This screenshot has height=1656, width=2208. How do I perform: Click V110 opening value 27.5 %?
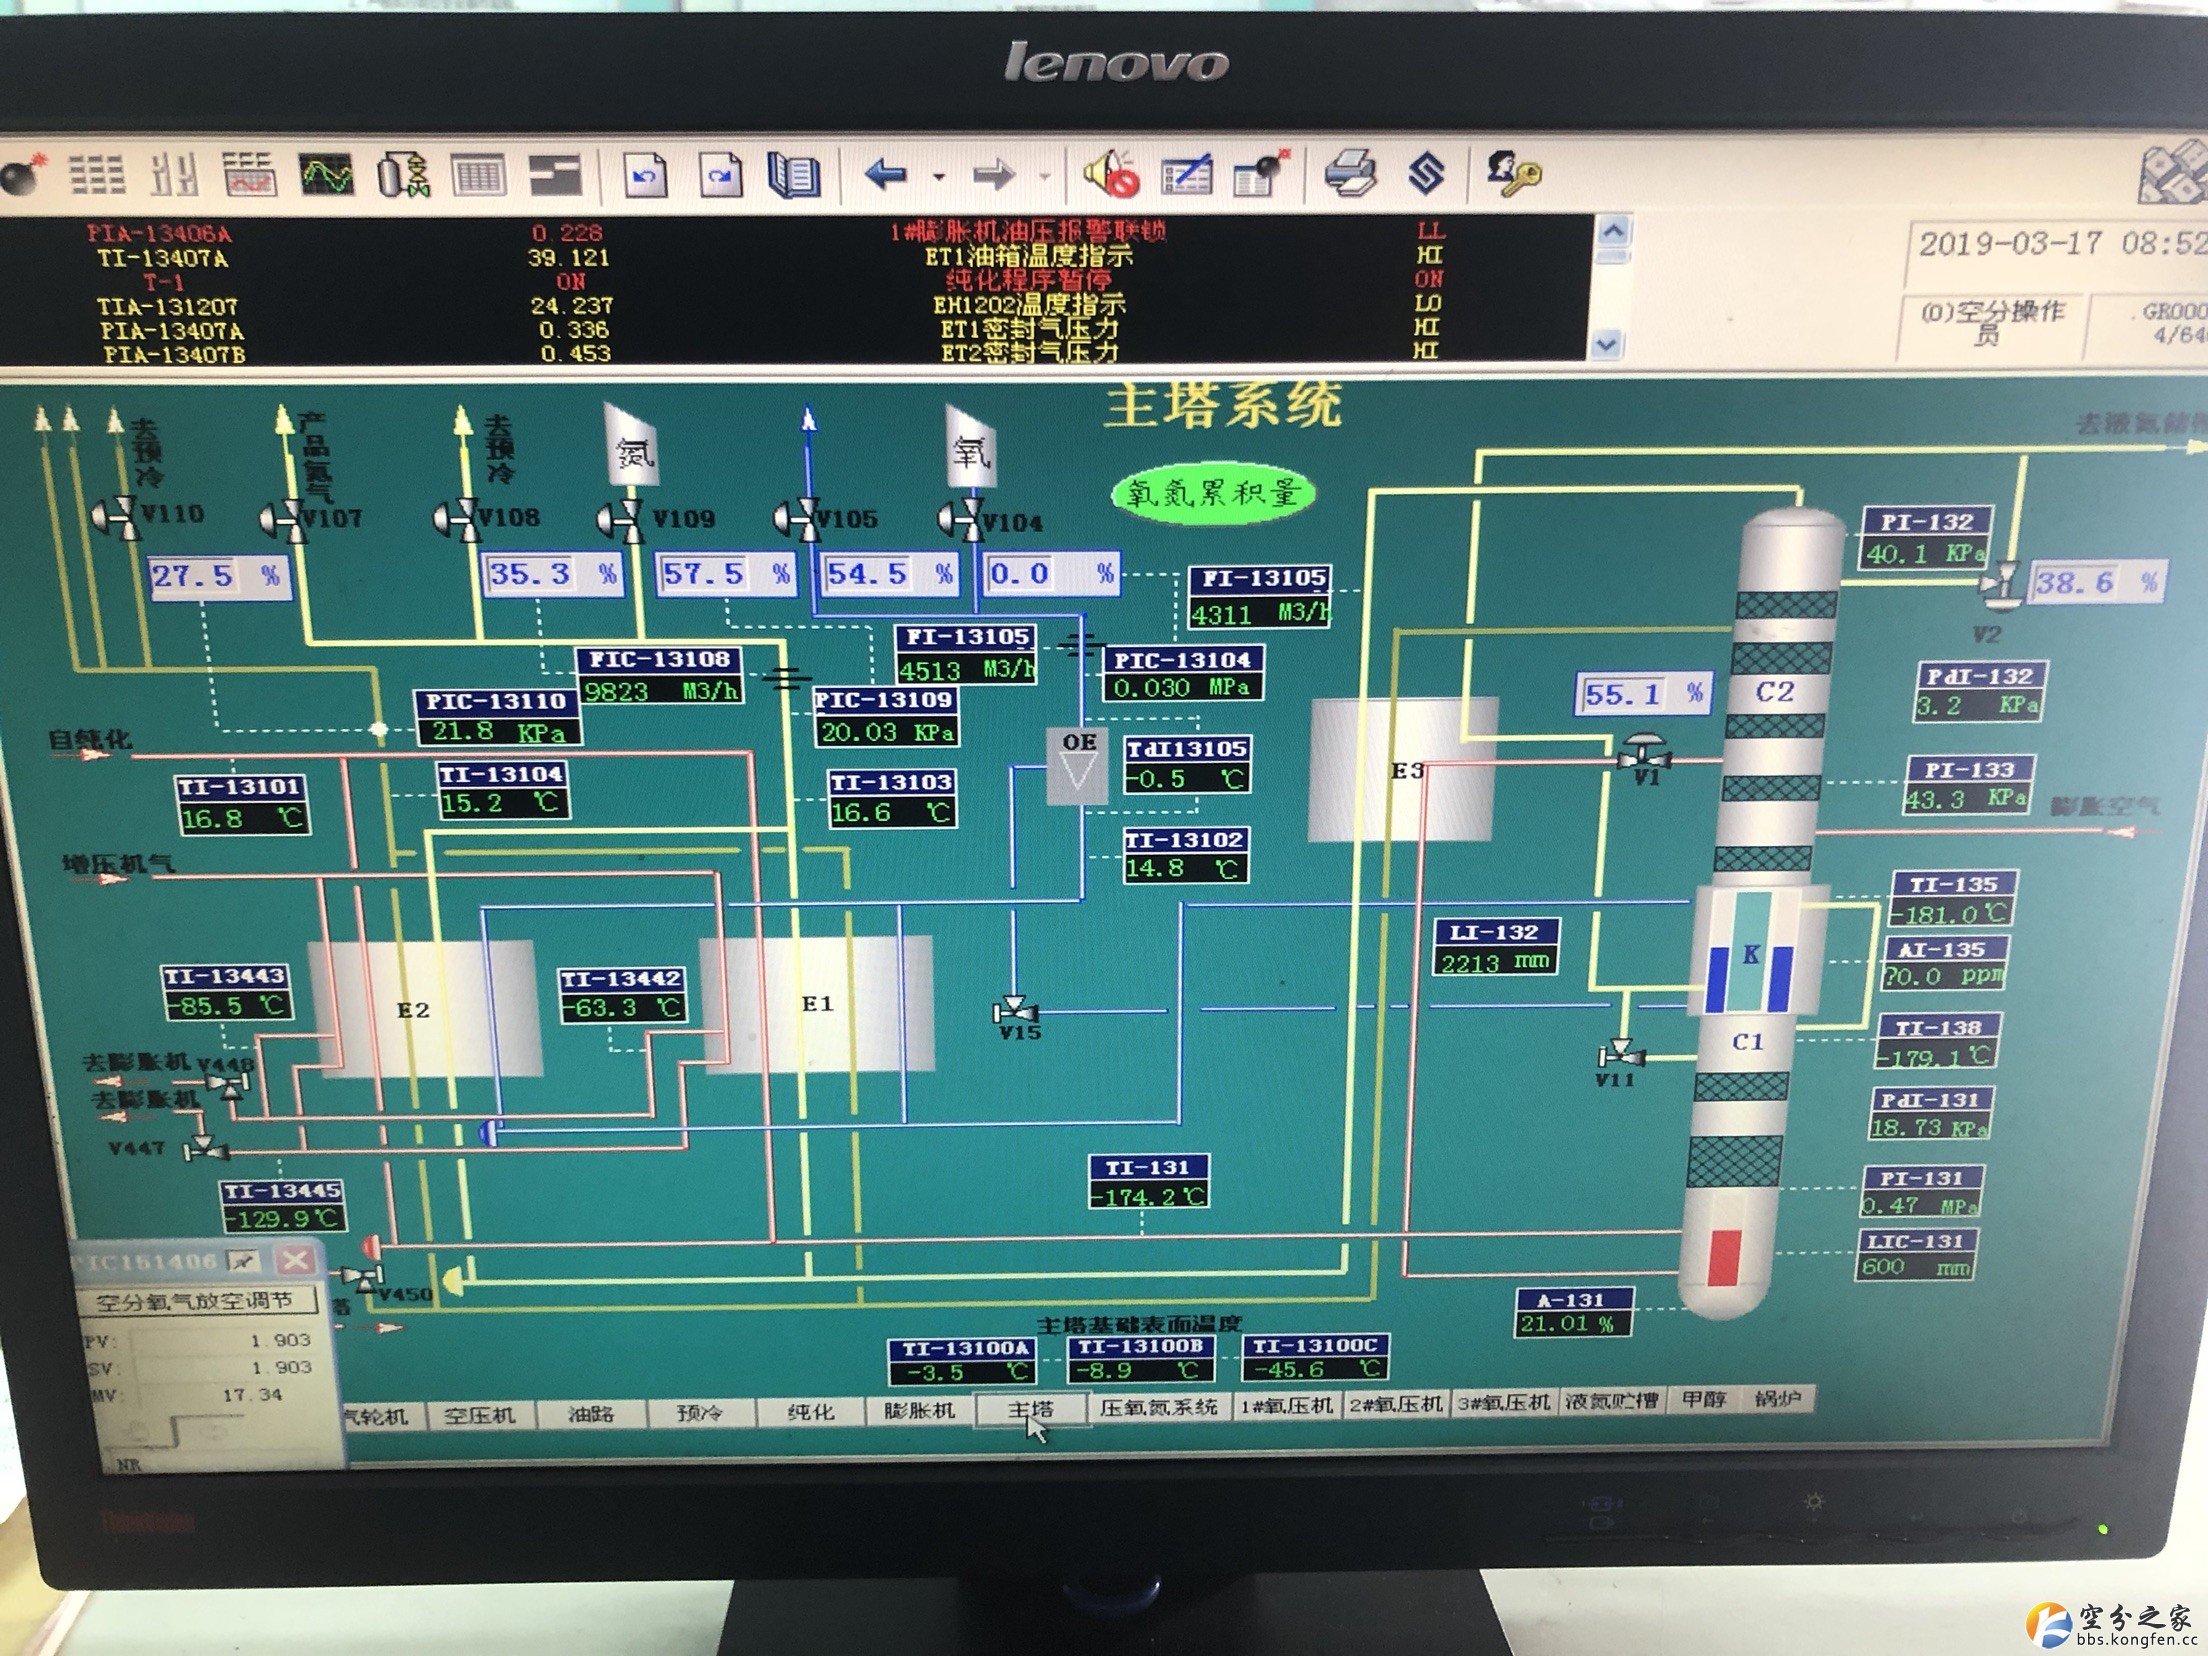[220, 576]
